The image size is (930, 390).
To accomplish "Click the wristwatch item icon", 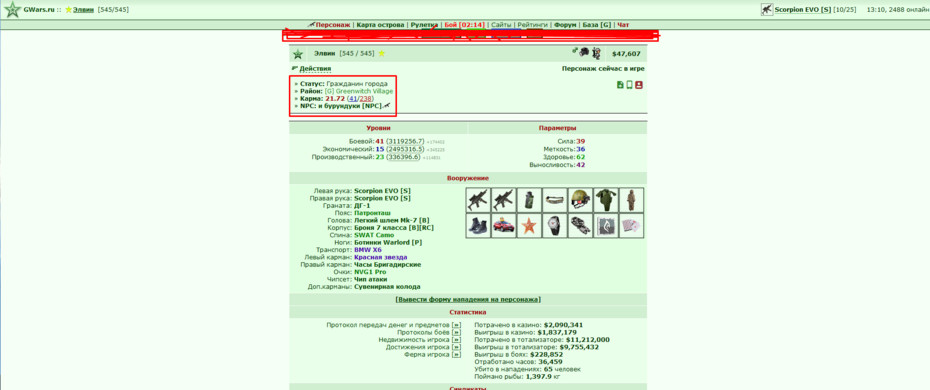I will coord(555,226).
